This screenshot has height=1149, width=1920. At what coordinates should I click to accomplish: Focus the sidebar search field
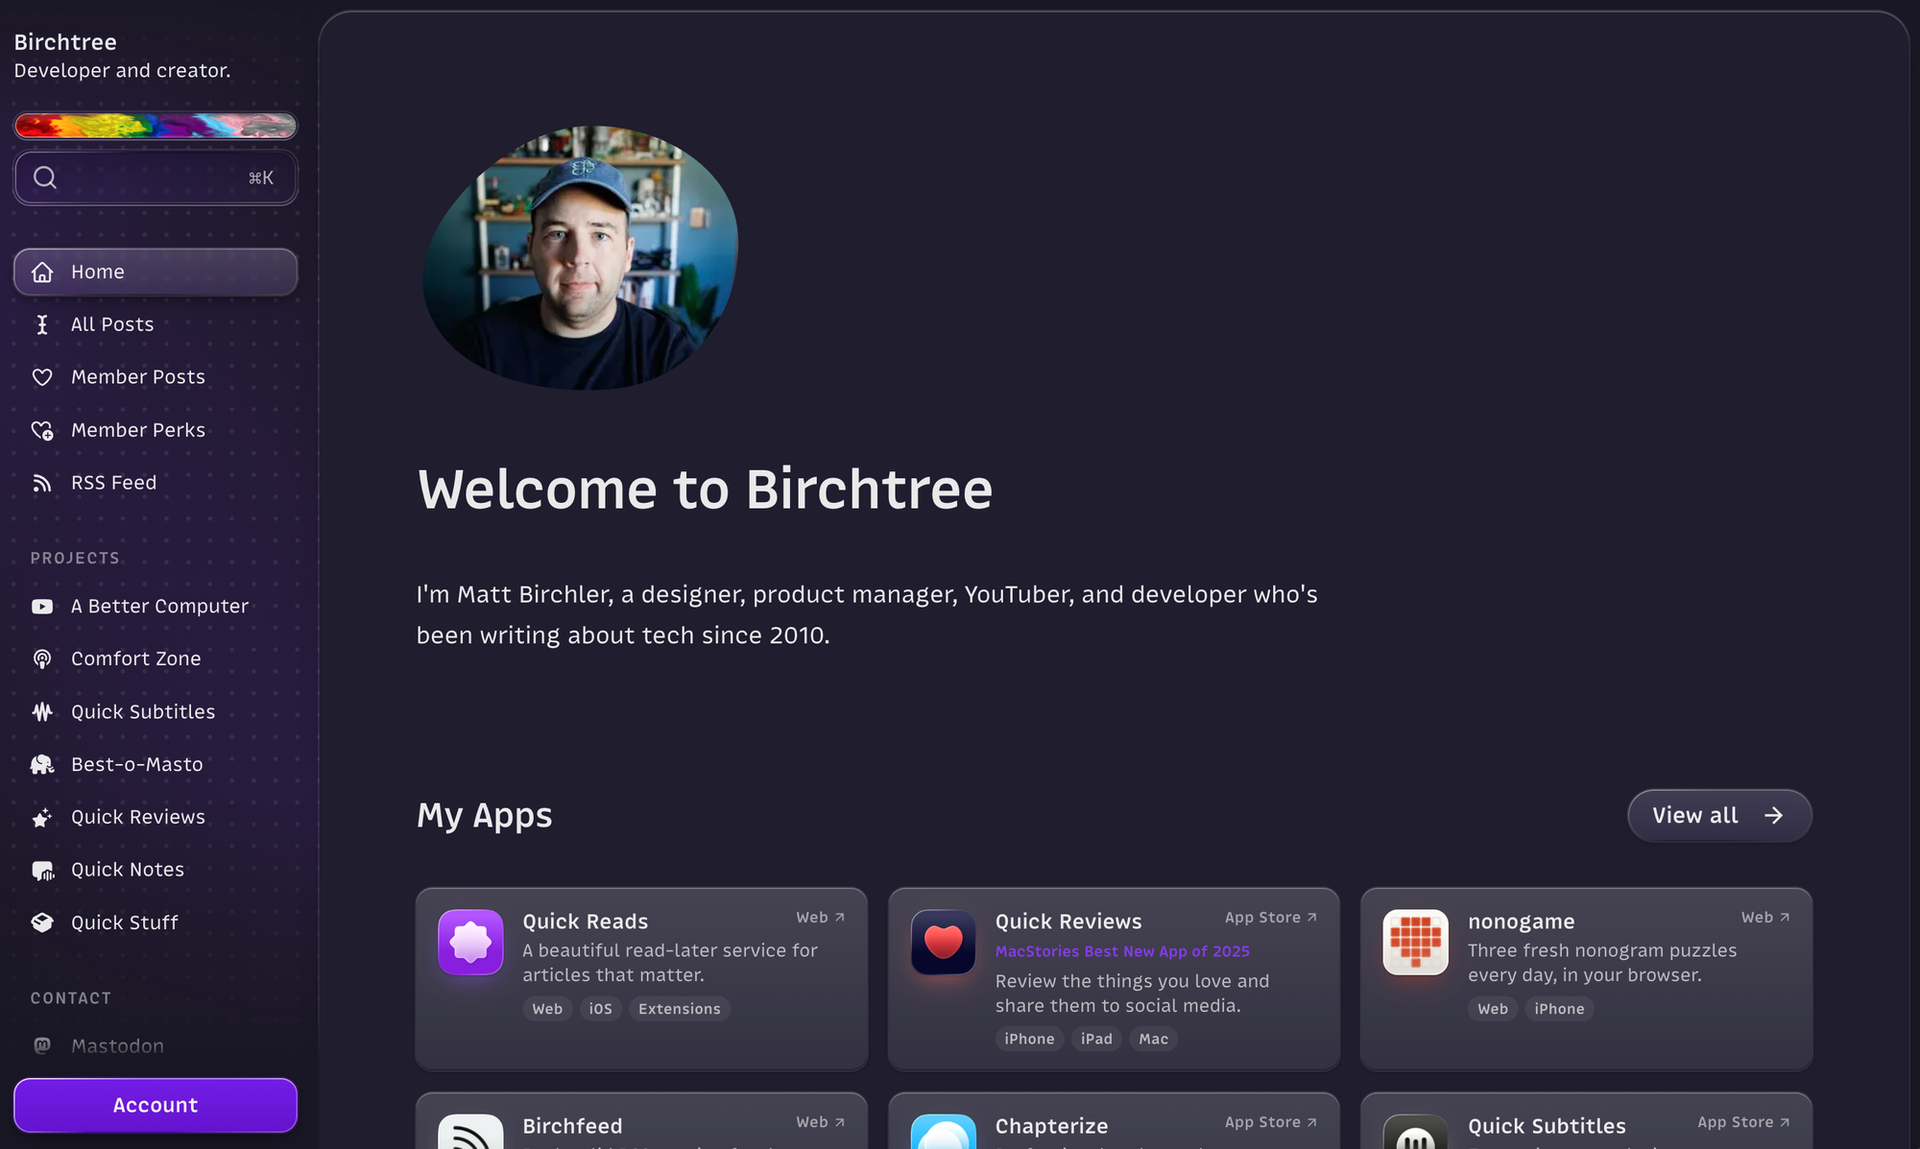155,177
